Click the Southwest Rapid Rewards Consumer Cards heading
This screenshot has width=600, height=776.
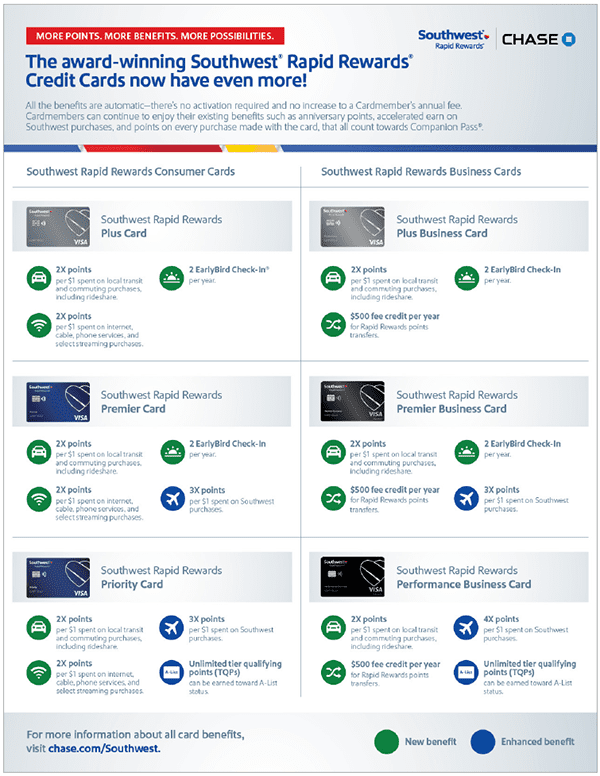click(131, 172)
